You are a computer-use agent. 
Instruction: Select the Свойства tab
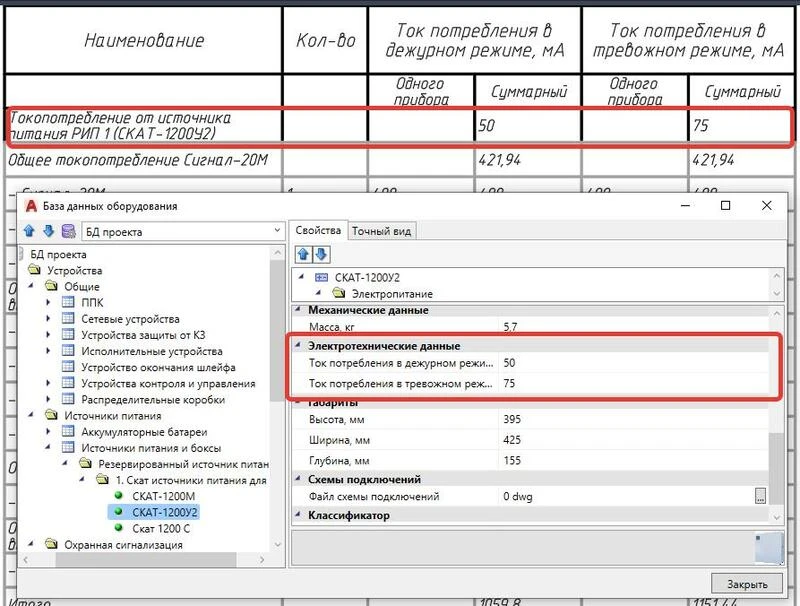tap(318, 228)
